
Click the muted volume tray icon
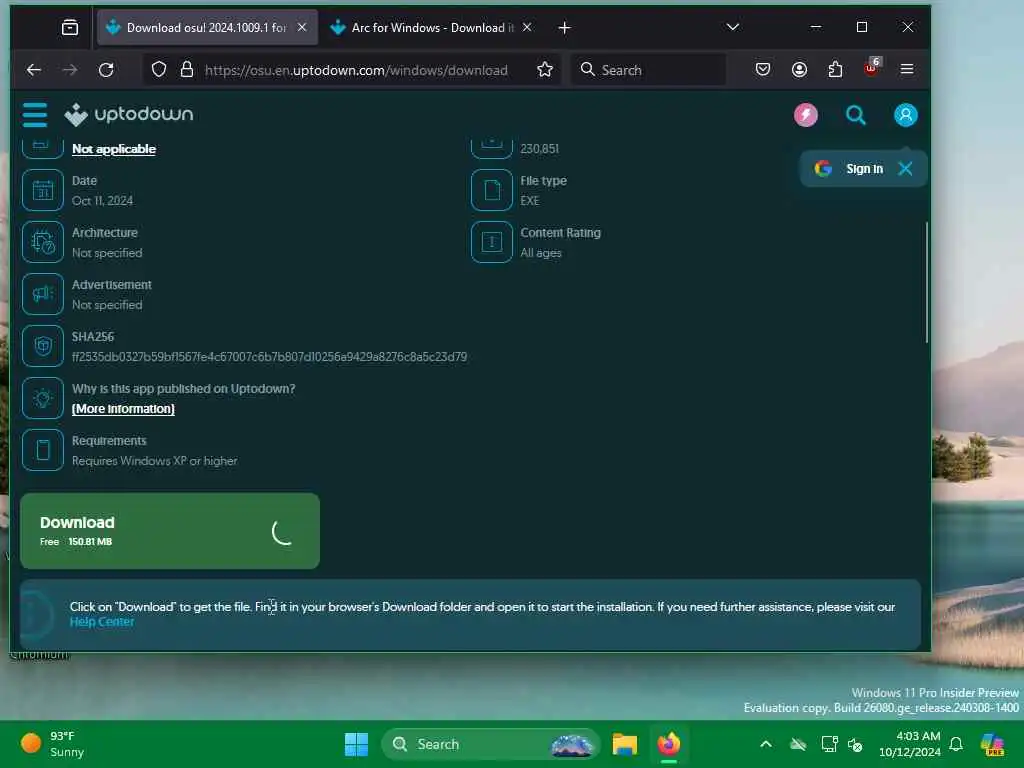click(x=855, y=744)
